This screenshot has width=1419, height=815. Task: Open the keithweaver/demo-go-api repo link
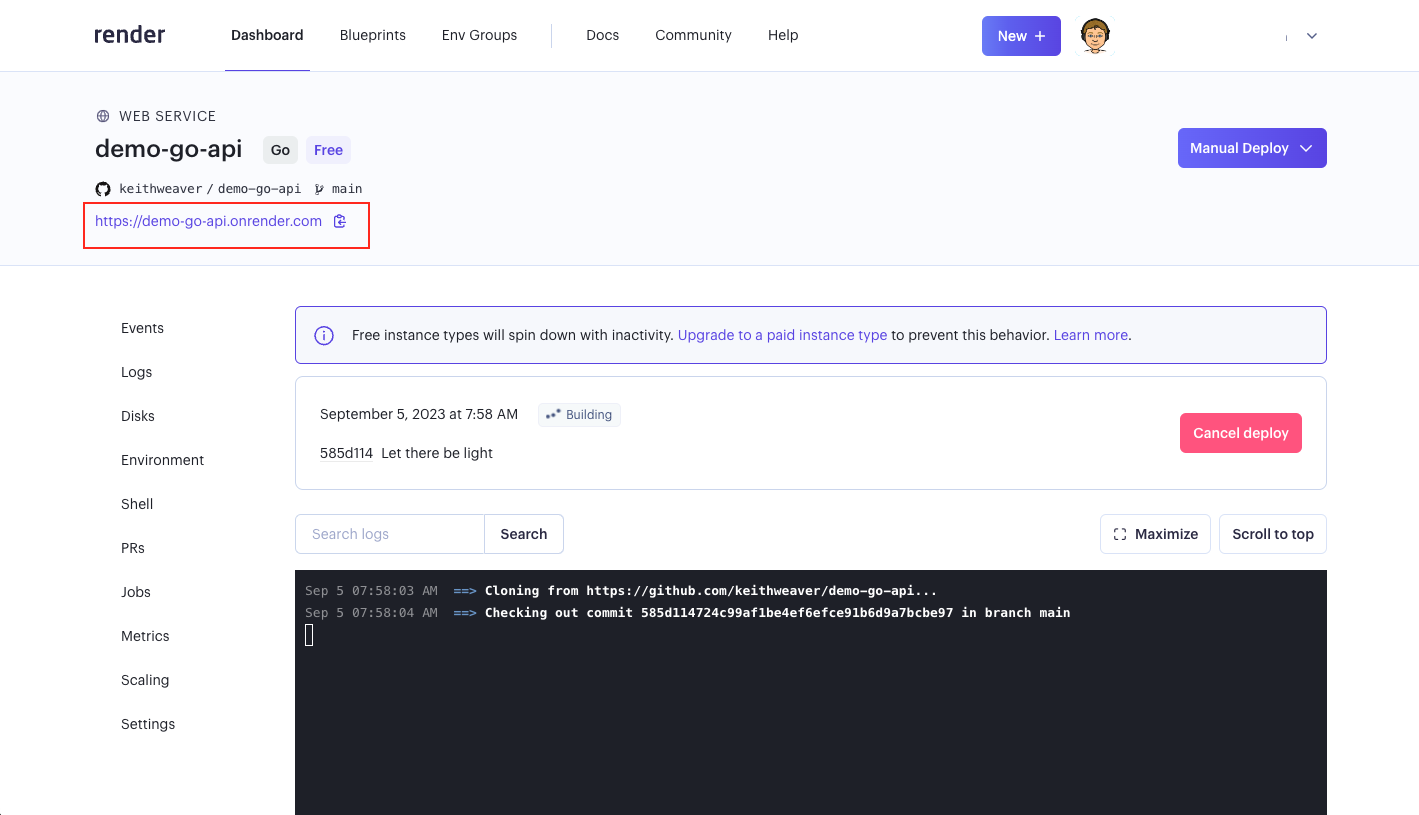click(210, 189)
